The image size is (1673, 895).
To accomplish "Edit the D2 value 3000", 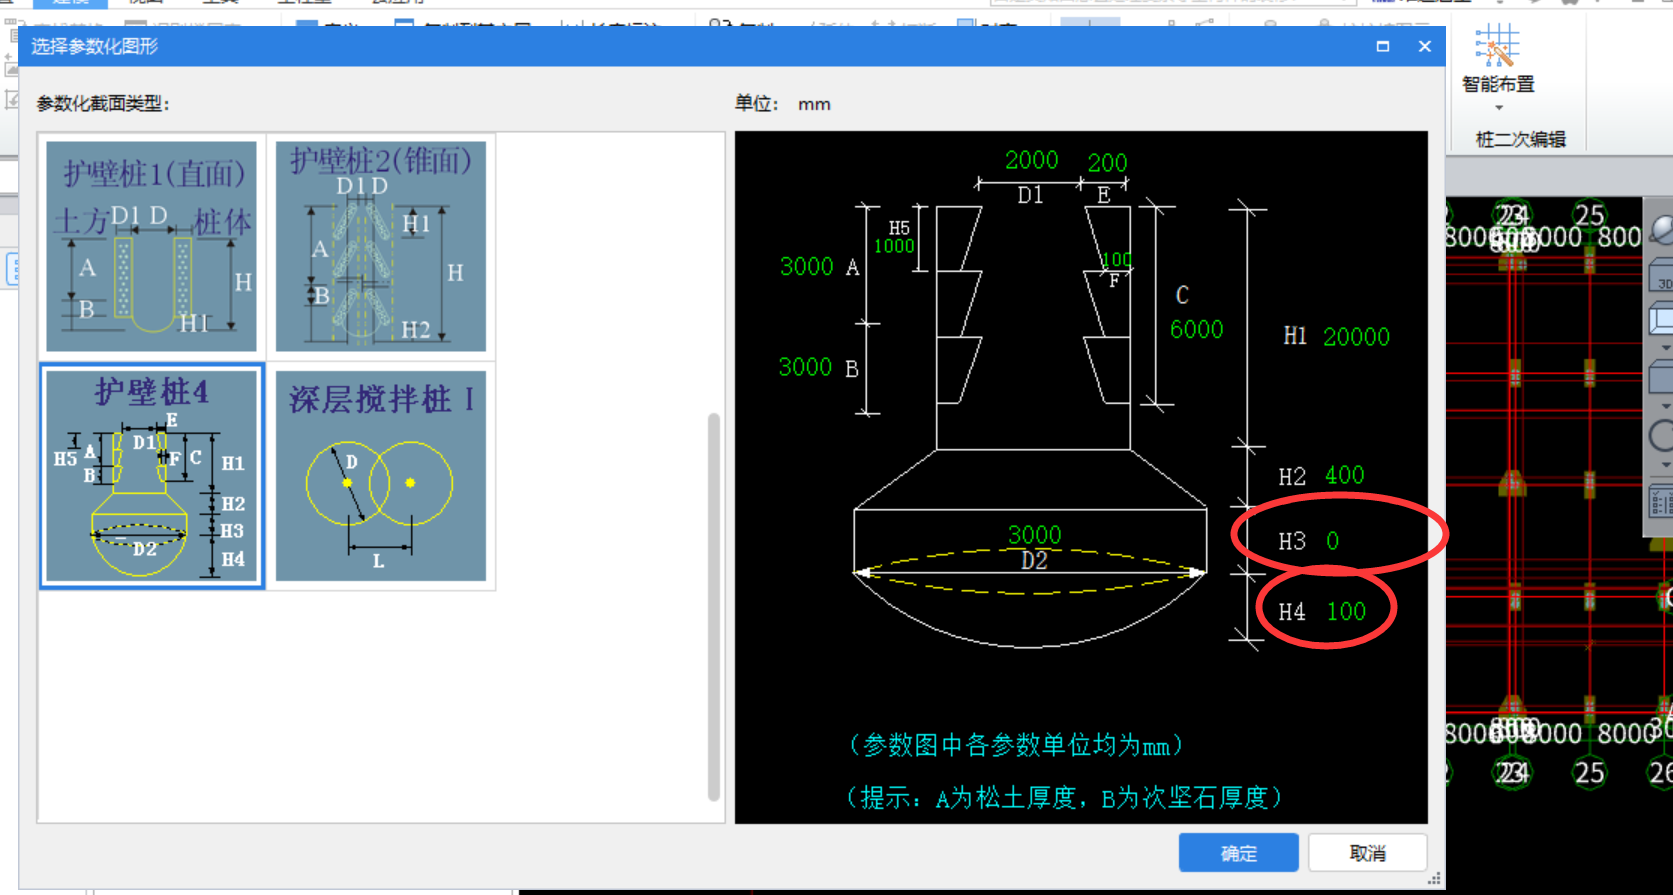I will (1034, 535).
